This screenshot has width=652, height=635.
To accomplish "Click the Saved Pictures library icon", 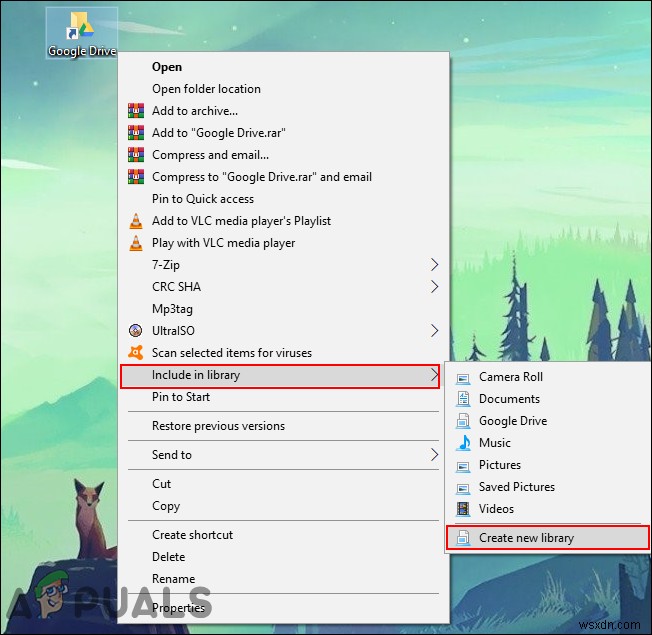I will point(463,488).
